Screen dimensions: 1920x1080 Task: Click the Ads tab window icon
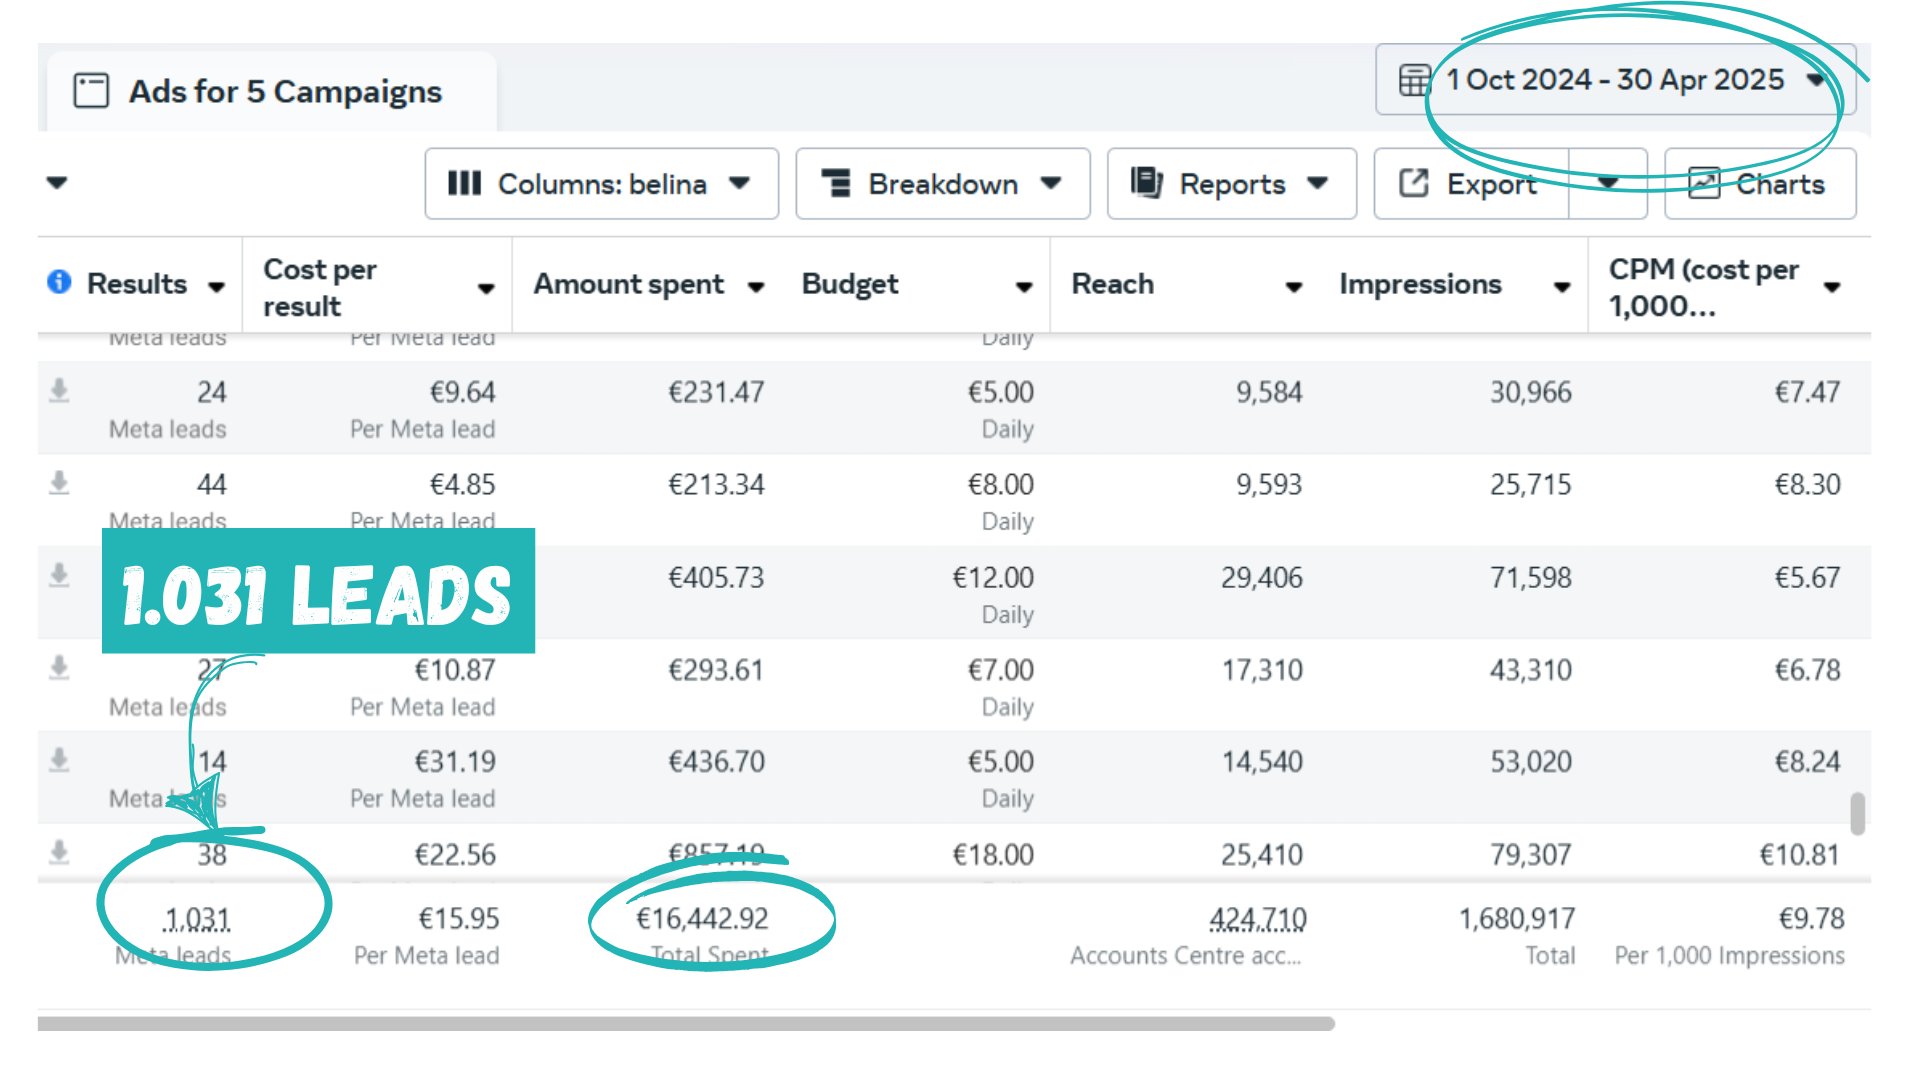tap(91, 91)
